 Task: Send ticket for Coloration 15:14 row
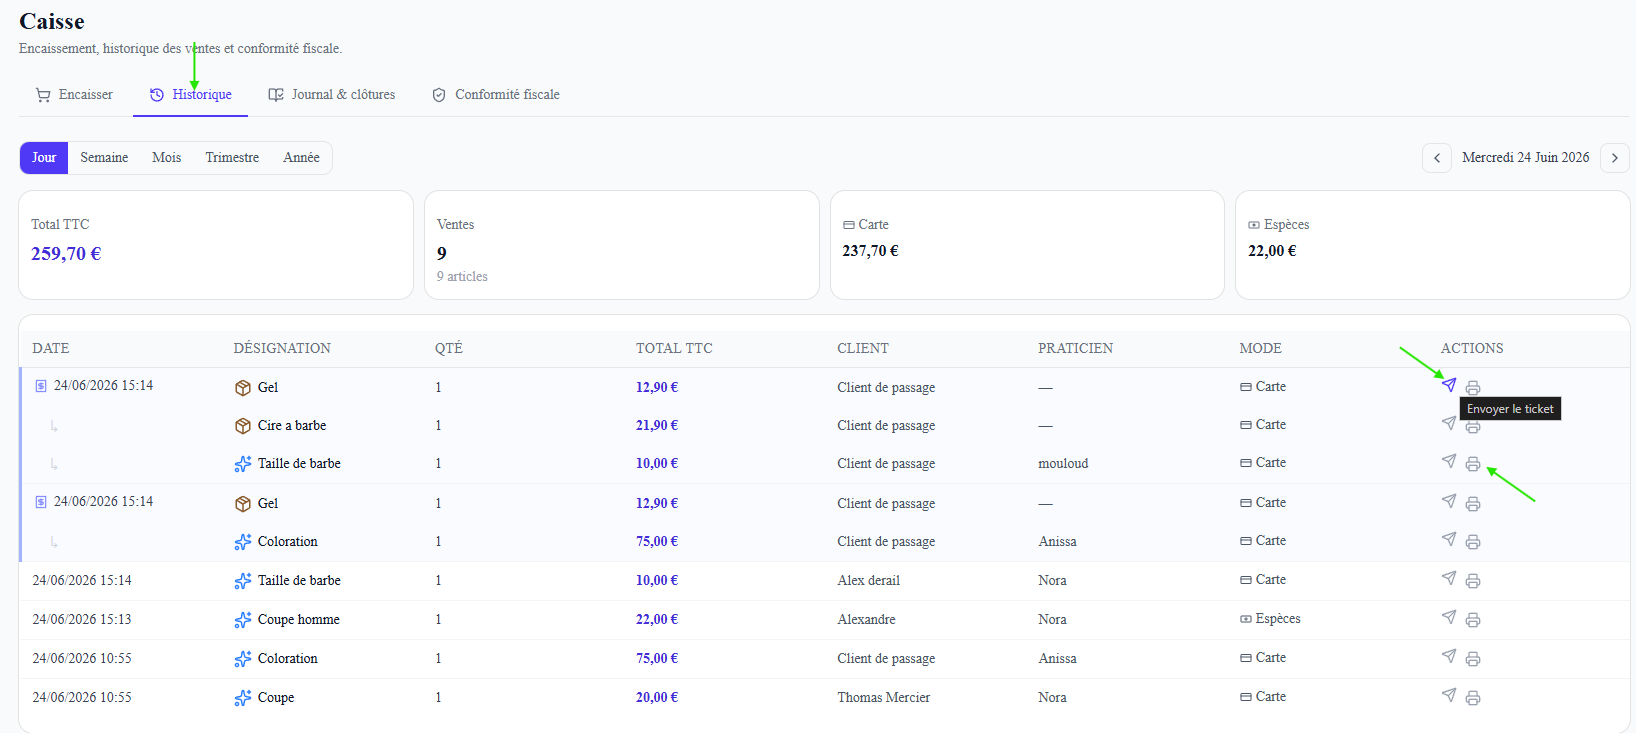[1449, 539]
